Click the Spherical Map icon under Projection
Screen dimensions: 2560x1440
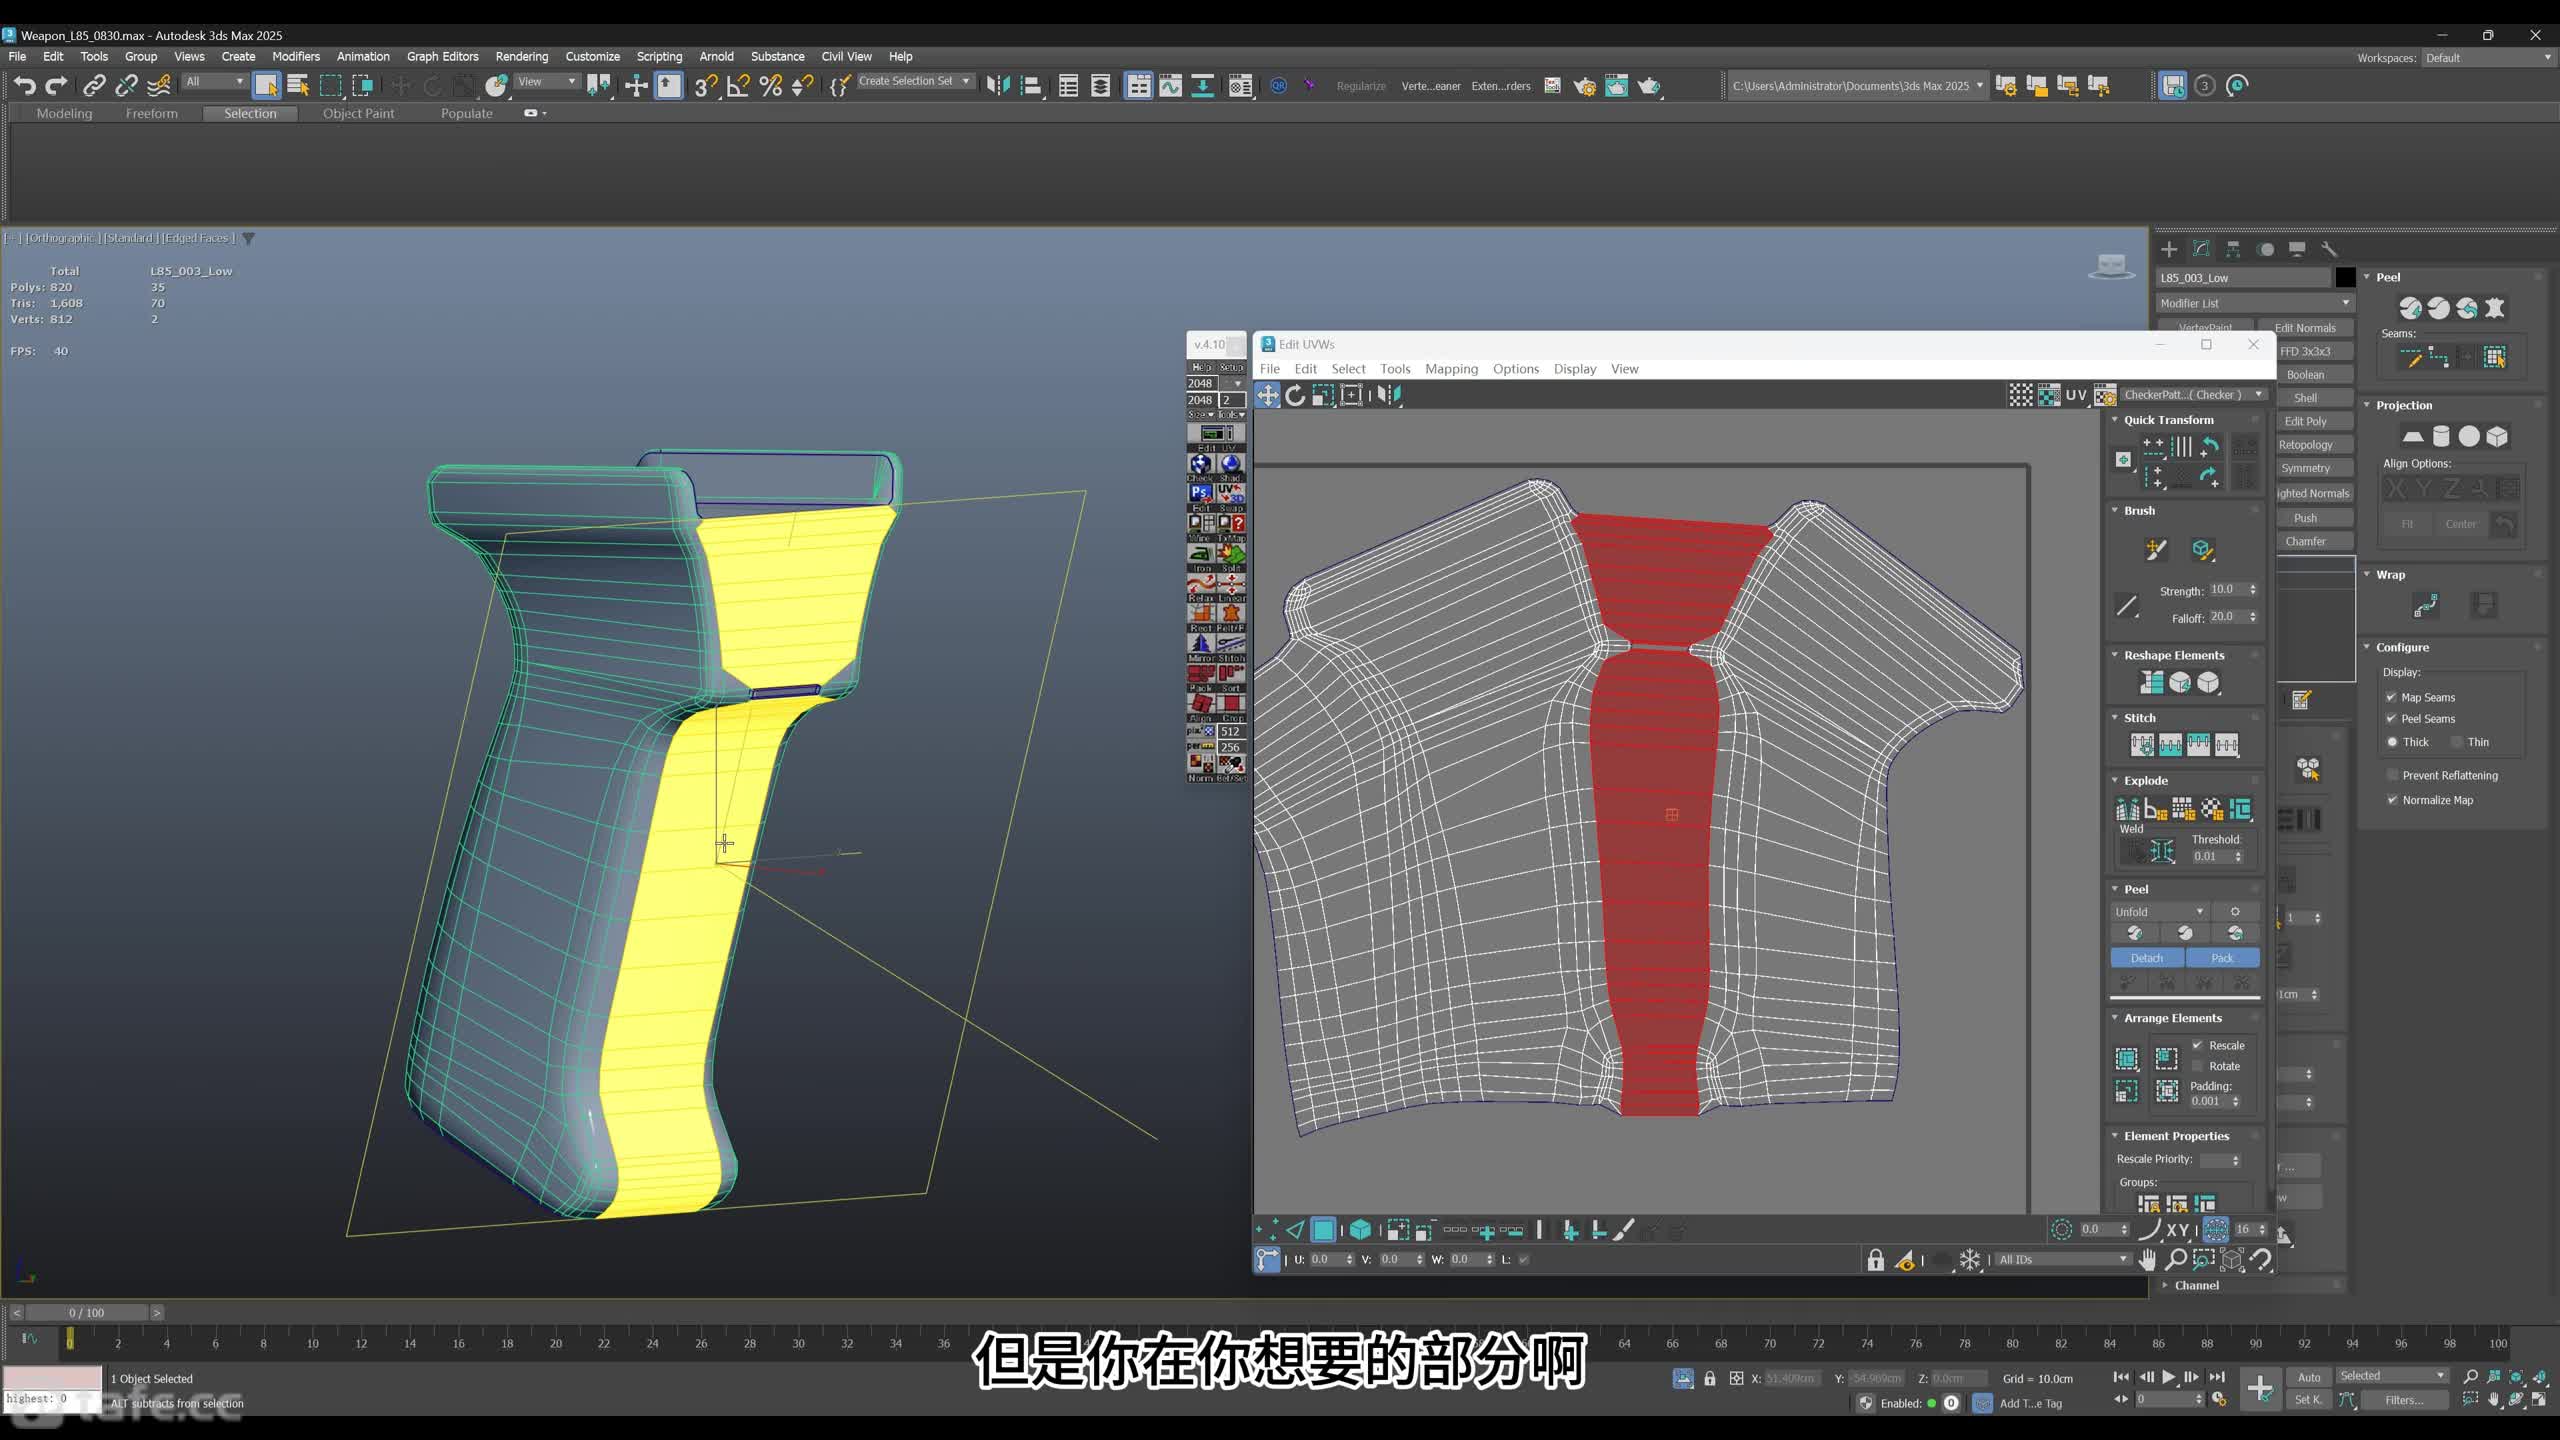pos(2469,436)
